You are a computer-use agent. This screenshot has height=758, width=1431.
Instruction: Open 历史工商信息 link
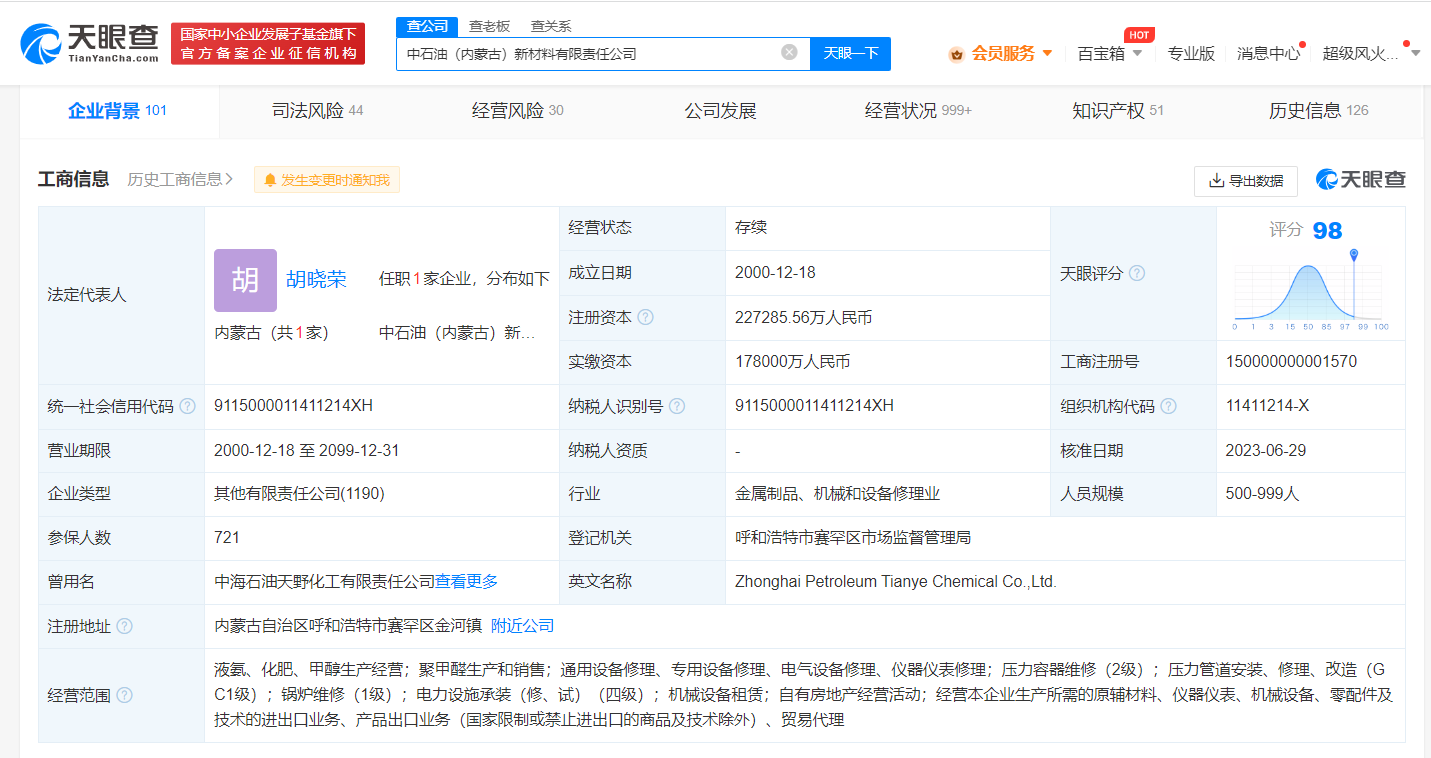coord(180,180)
